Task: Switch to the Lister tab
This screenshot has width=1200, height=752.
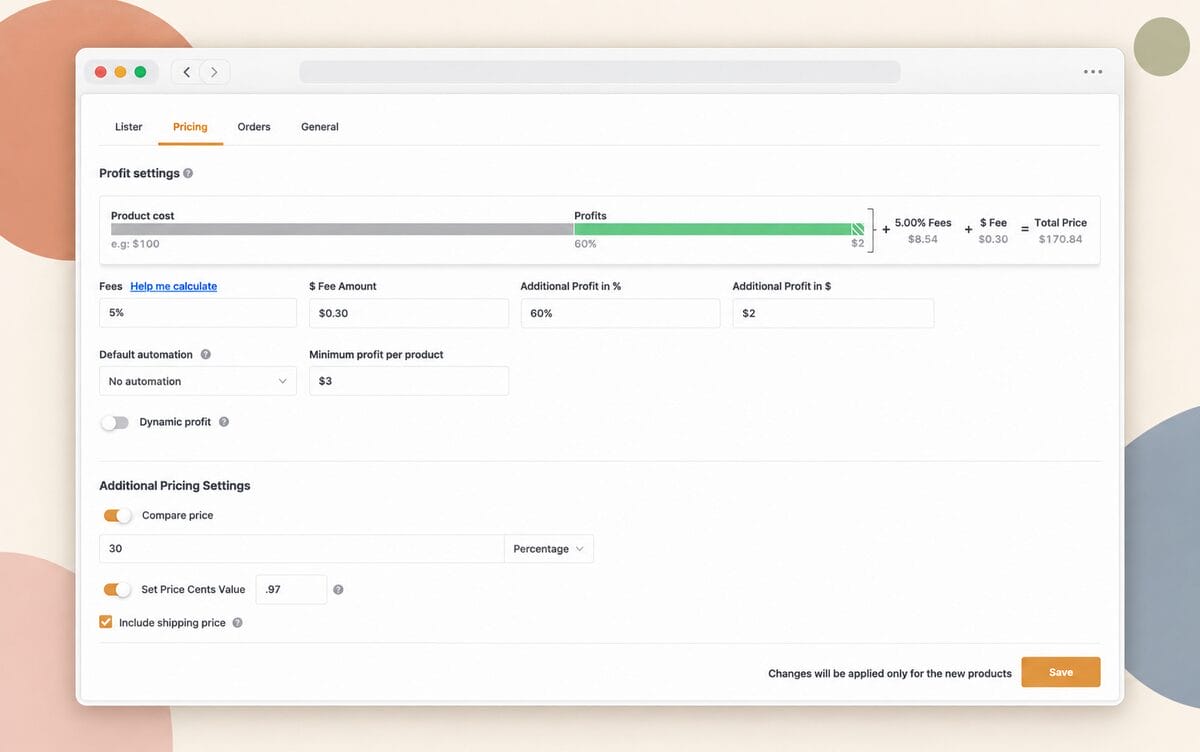Action: point(129,127)
